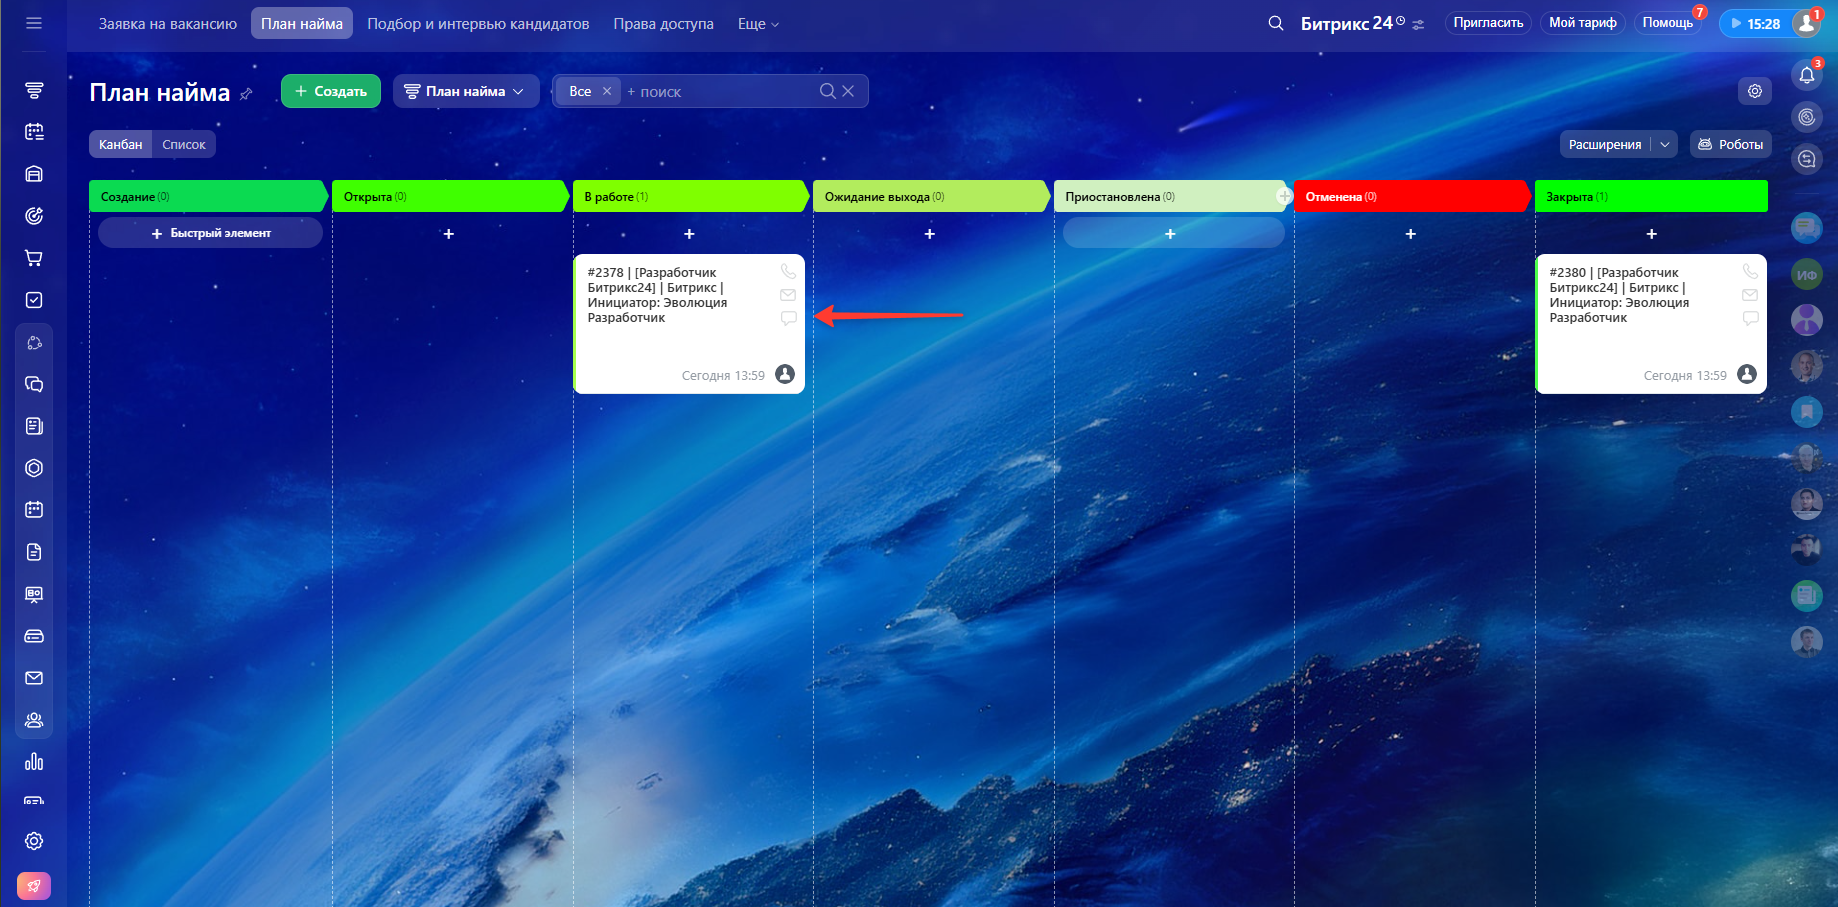Screen dimensions: 1838x907
Task: Switch to Список view
Action: (x=184, y=144)
